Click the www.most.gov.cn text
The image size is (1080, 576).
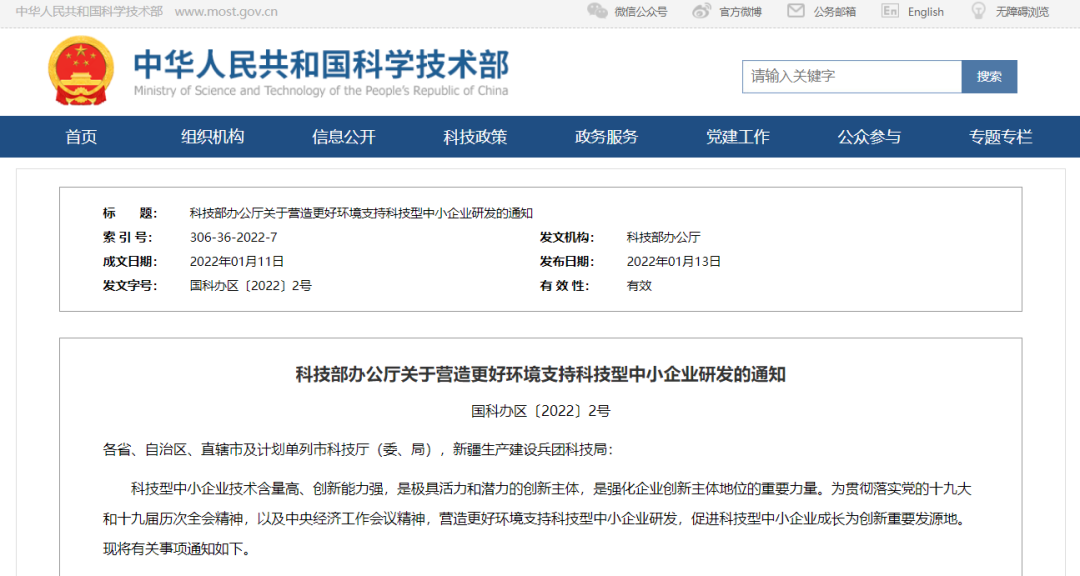point(226,12)
